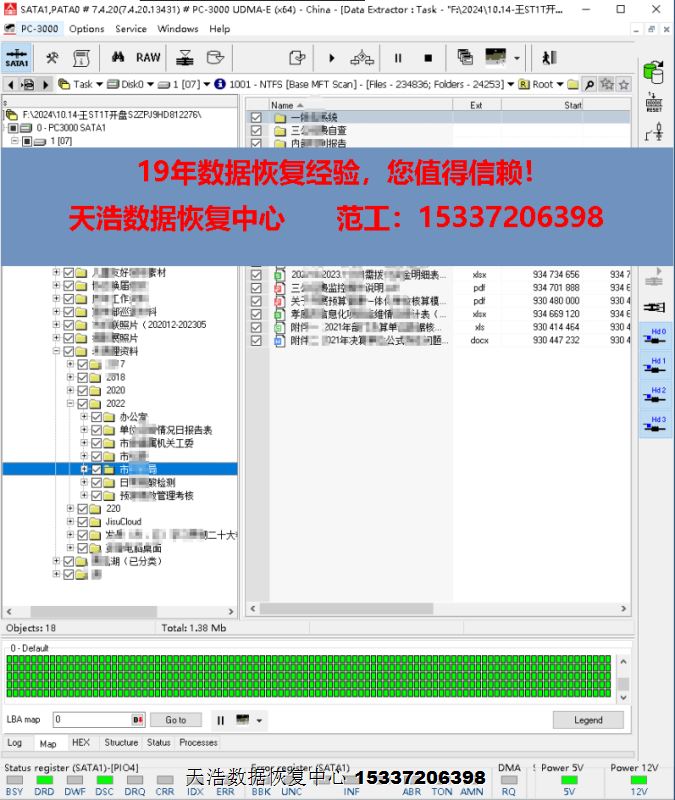Open the Service menu
Screen dimensions: 675x800
click(131, 29)
